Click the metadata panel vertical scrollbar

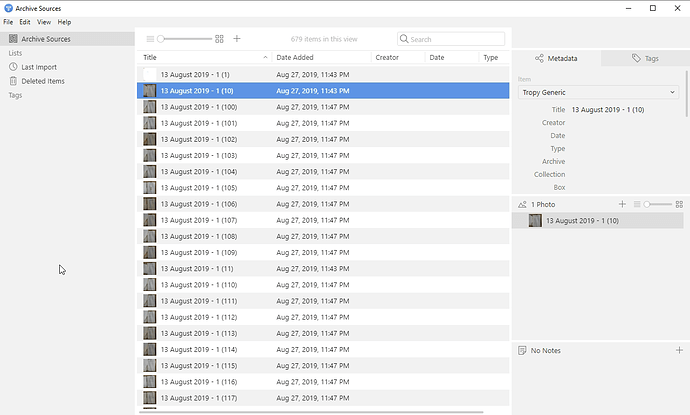[x=686, y=93]
